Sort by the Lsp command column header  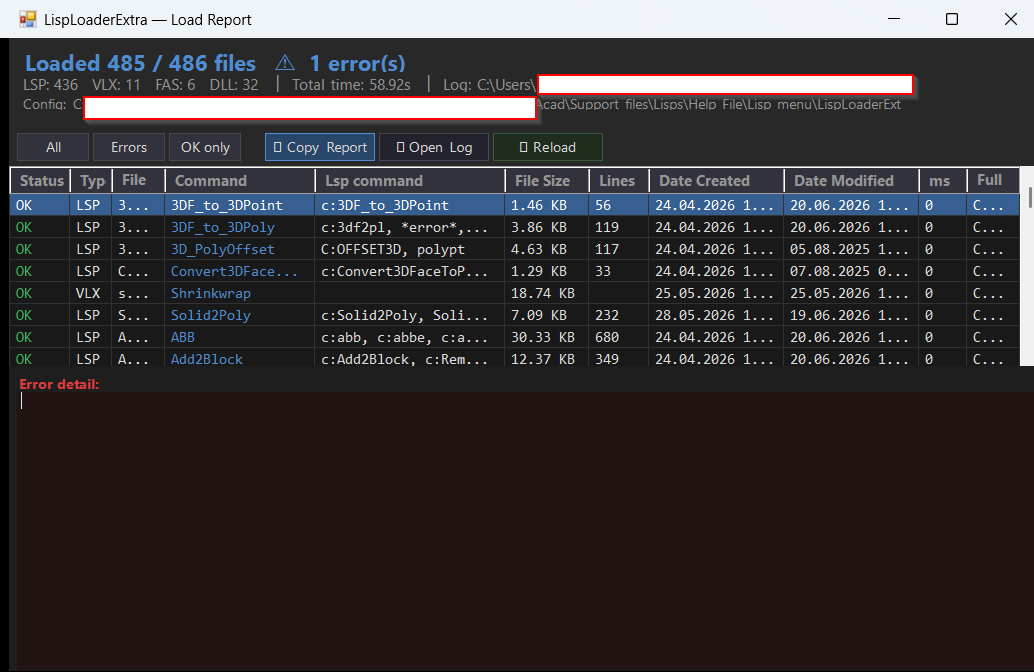410,181
